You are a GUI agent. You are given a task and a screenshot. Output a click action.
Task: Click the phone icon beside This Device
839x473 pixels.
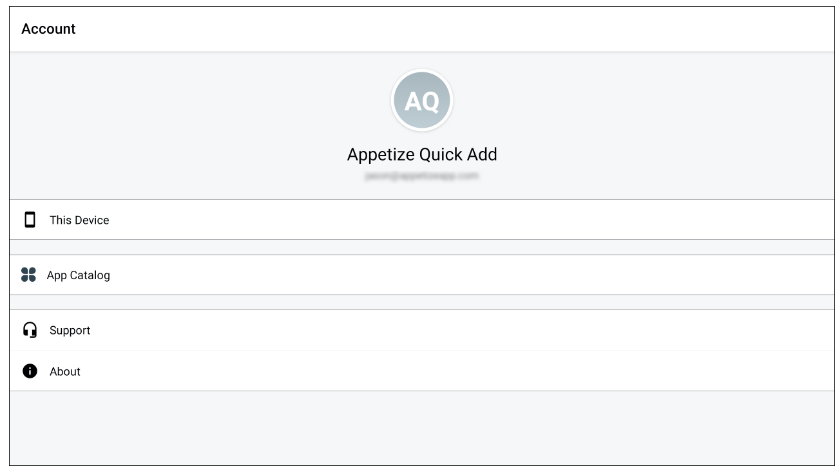tap(29, 220)
